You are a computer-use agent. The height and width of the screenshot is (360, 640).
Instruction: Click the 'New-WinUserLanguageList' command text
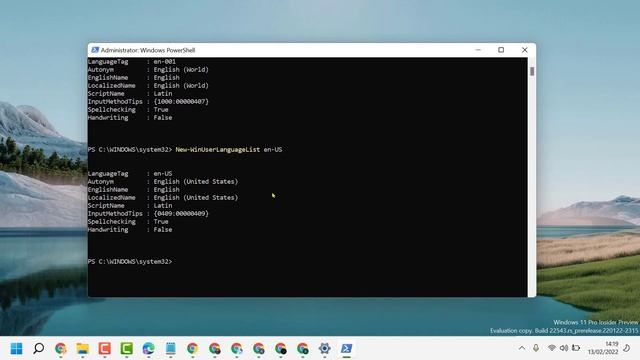(x=218, y=149)
